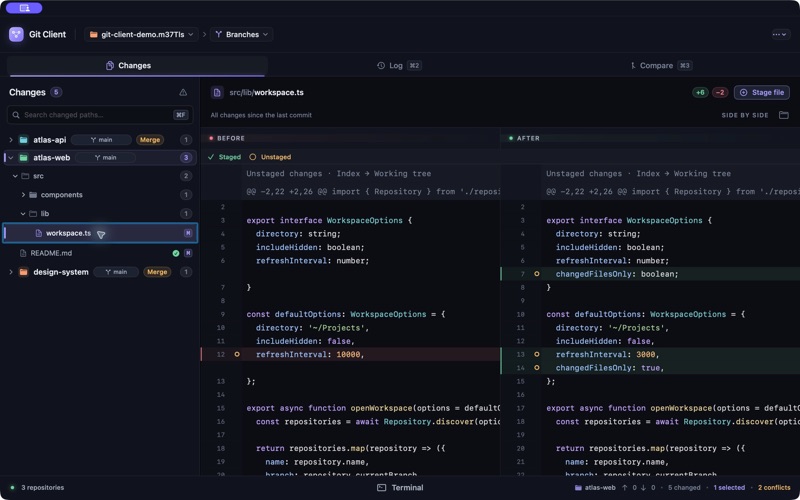The height and width of the screenshot is (500, 800).
Task: Click the 1 selected link in status bar
Action: pos(729,488)
